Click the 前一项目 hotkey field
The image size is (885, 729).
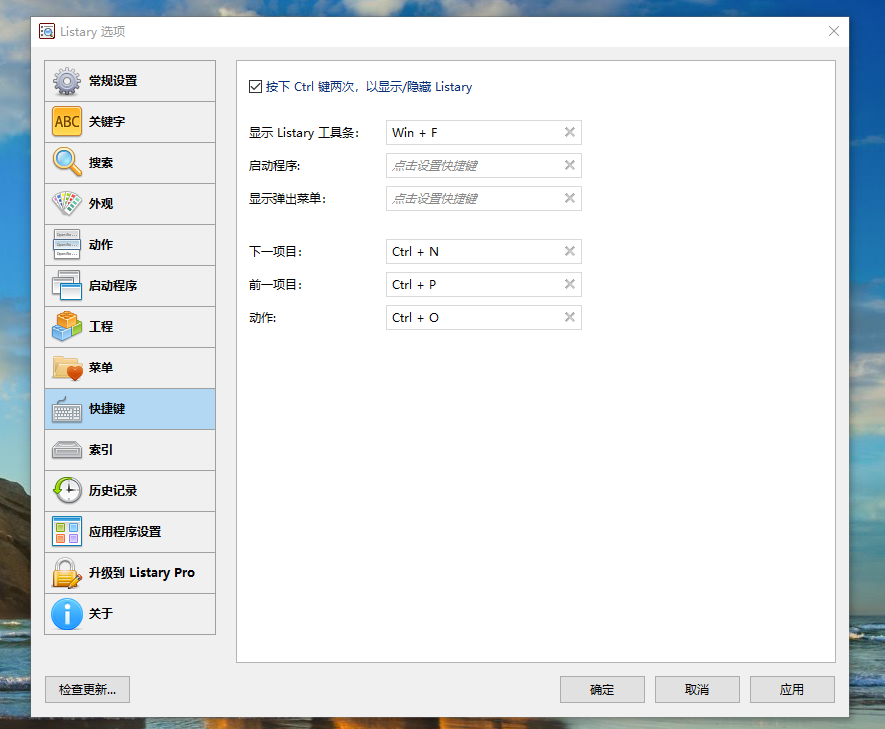pos(484,284)
